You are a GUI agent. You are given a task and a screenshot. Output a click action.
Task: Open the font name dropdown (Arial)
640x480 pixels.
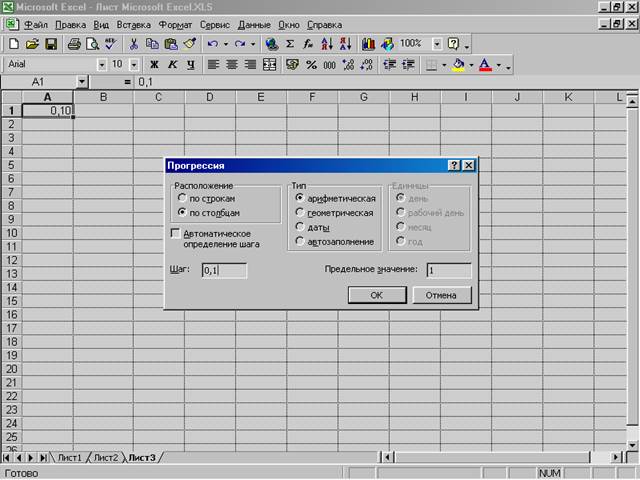[x=102, y=64]
